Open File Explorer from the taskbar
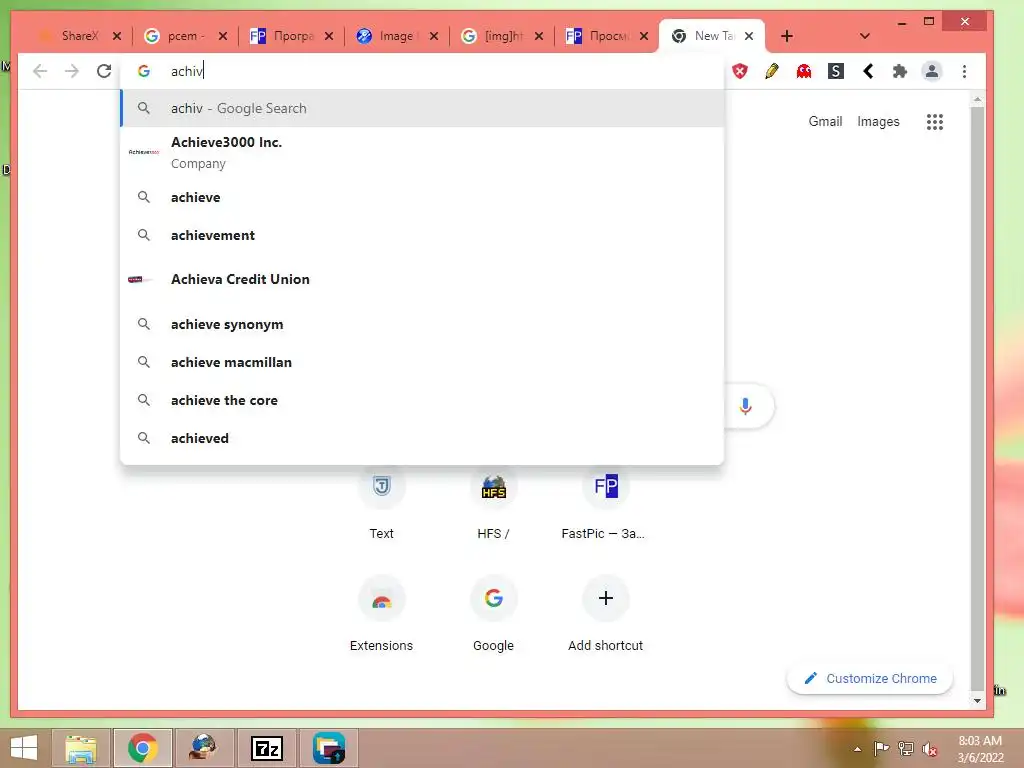The width and height of the screenshot is (1024, 768). point(80,748)
